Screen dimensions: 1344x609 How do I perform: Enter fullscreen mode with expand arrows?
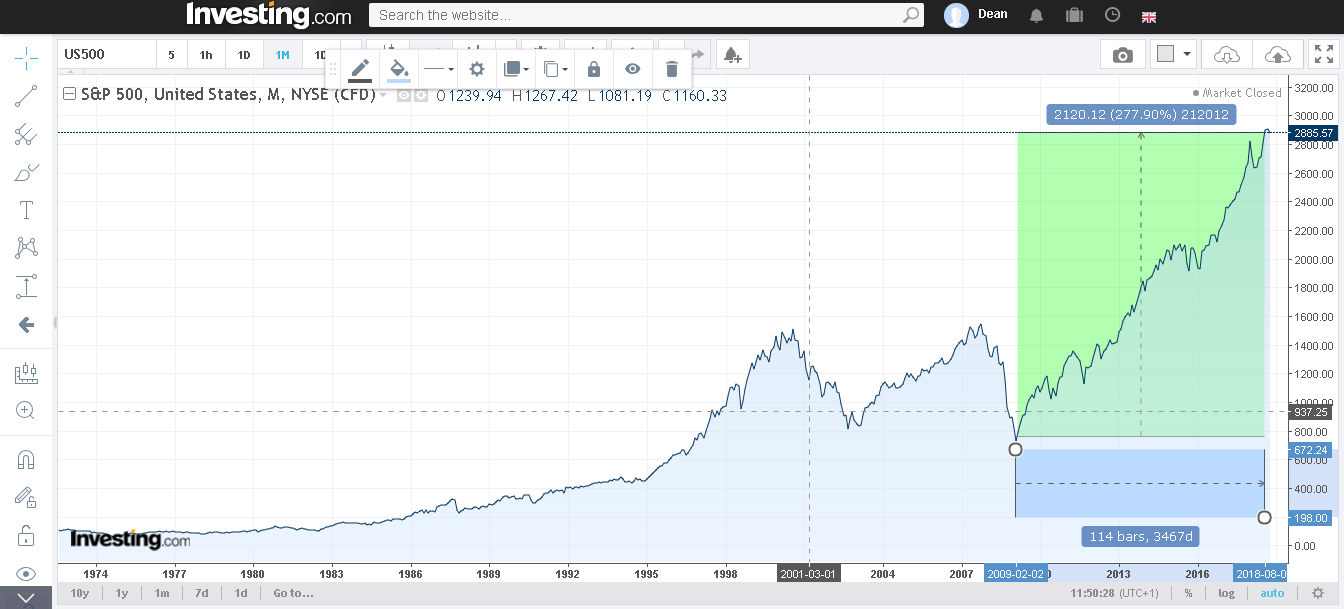pyautogui.click(x=1323, y=54)
